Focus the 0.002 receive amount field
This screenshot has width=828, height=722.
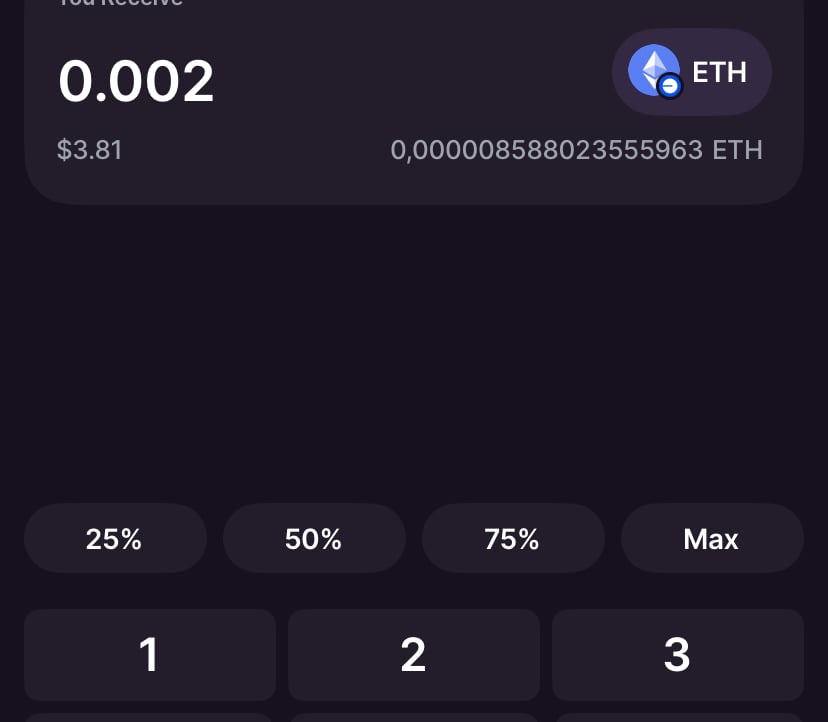point(136,81)
